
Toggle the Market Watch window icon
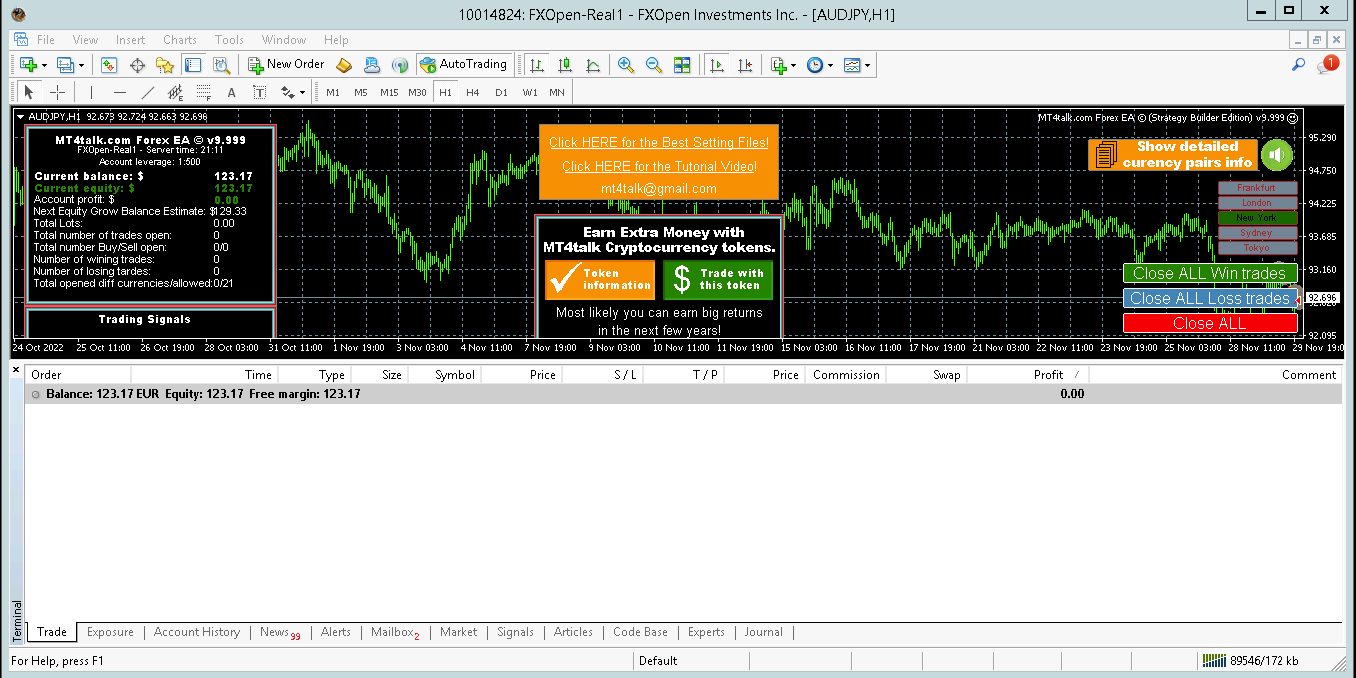click(x=109, y=65)
